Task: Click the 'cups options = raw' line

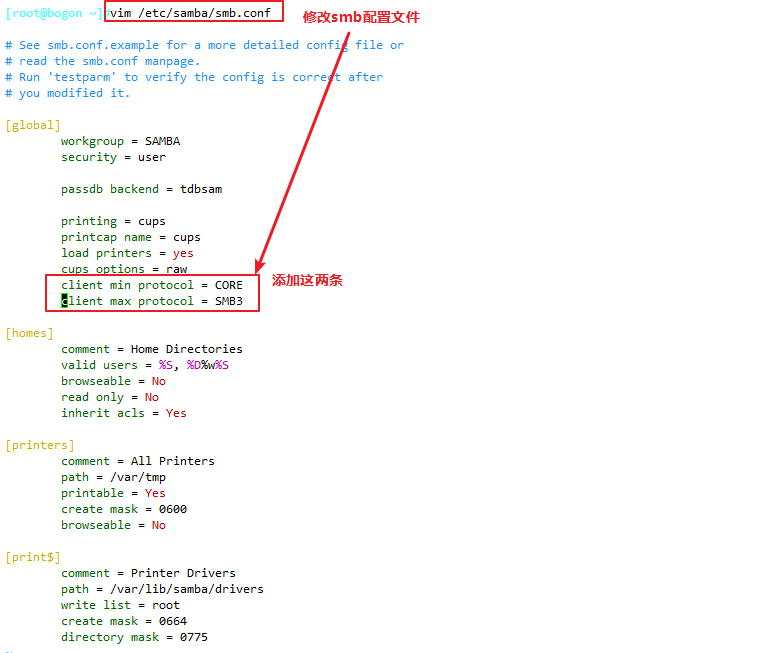Action: [x=124, y=269]
